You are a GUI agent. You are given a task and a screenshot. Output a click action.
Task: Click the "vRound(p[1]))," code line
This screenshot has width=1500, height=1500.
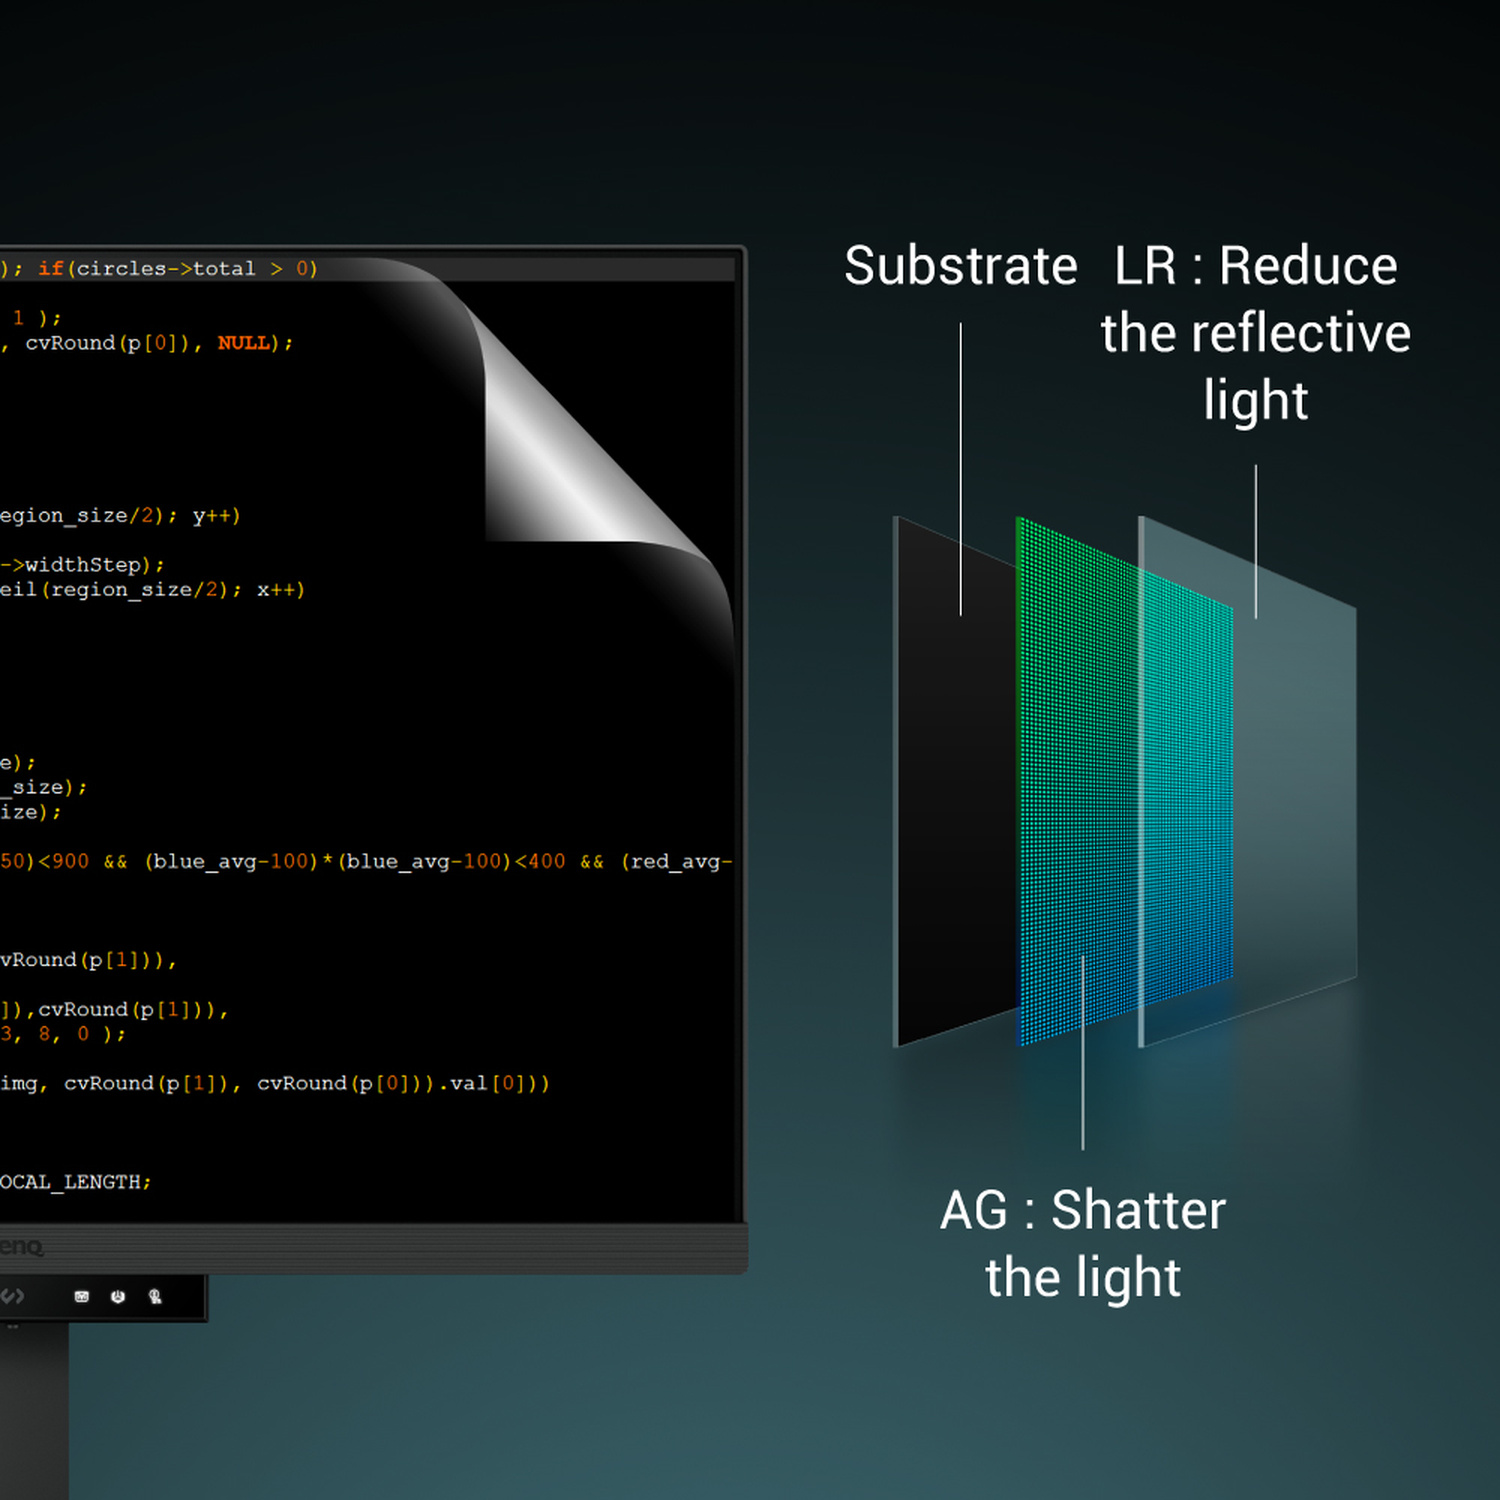click(x=88, y=960)
